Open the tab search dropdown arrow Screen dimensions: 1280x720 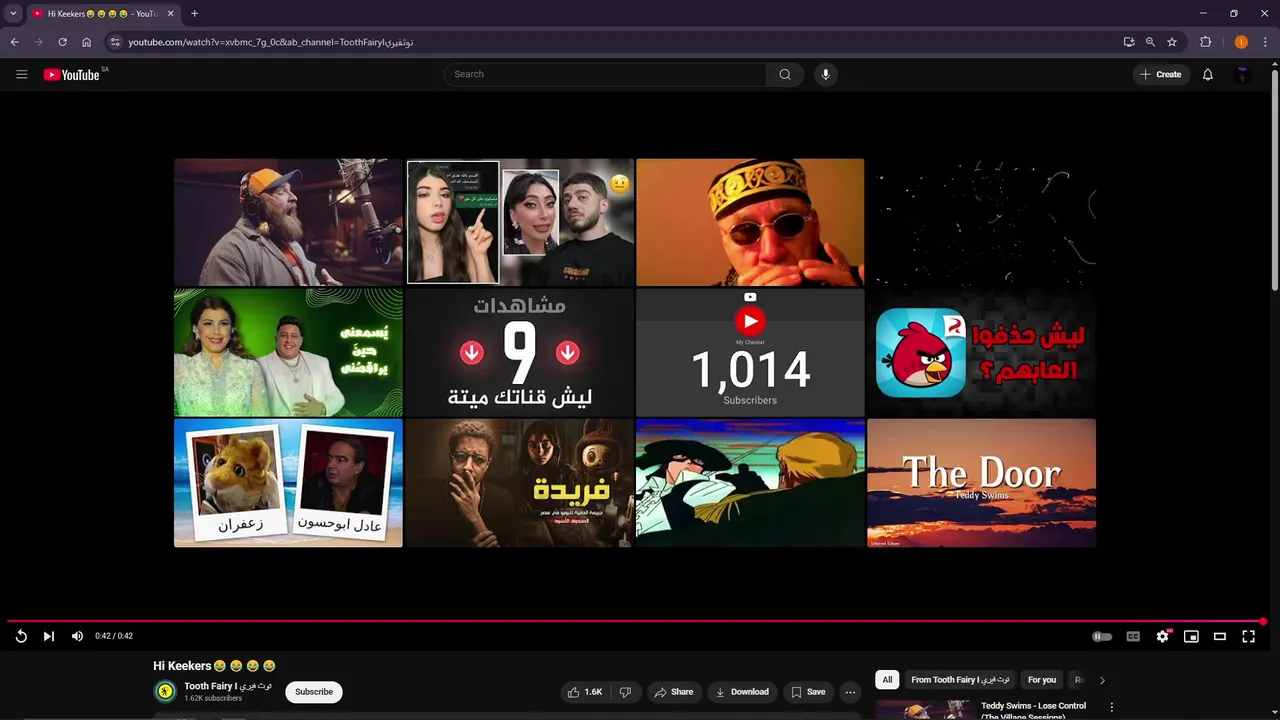tap(13, 14)
